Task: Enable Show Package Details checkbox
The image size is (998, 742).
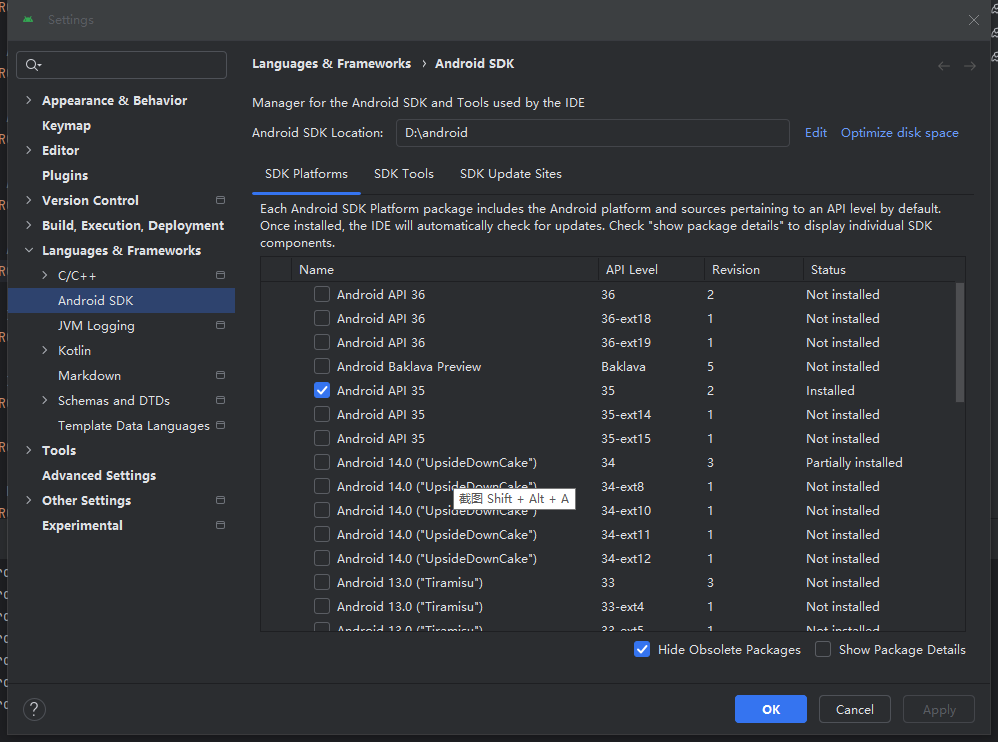Action: click(x=823, y=650)
